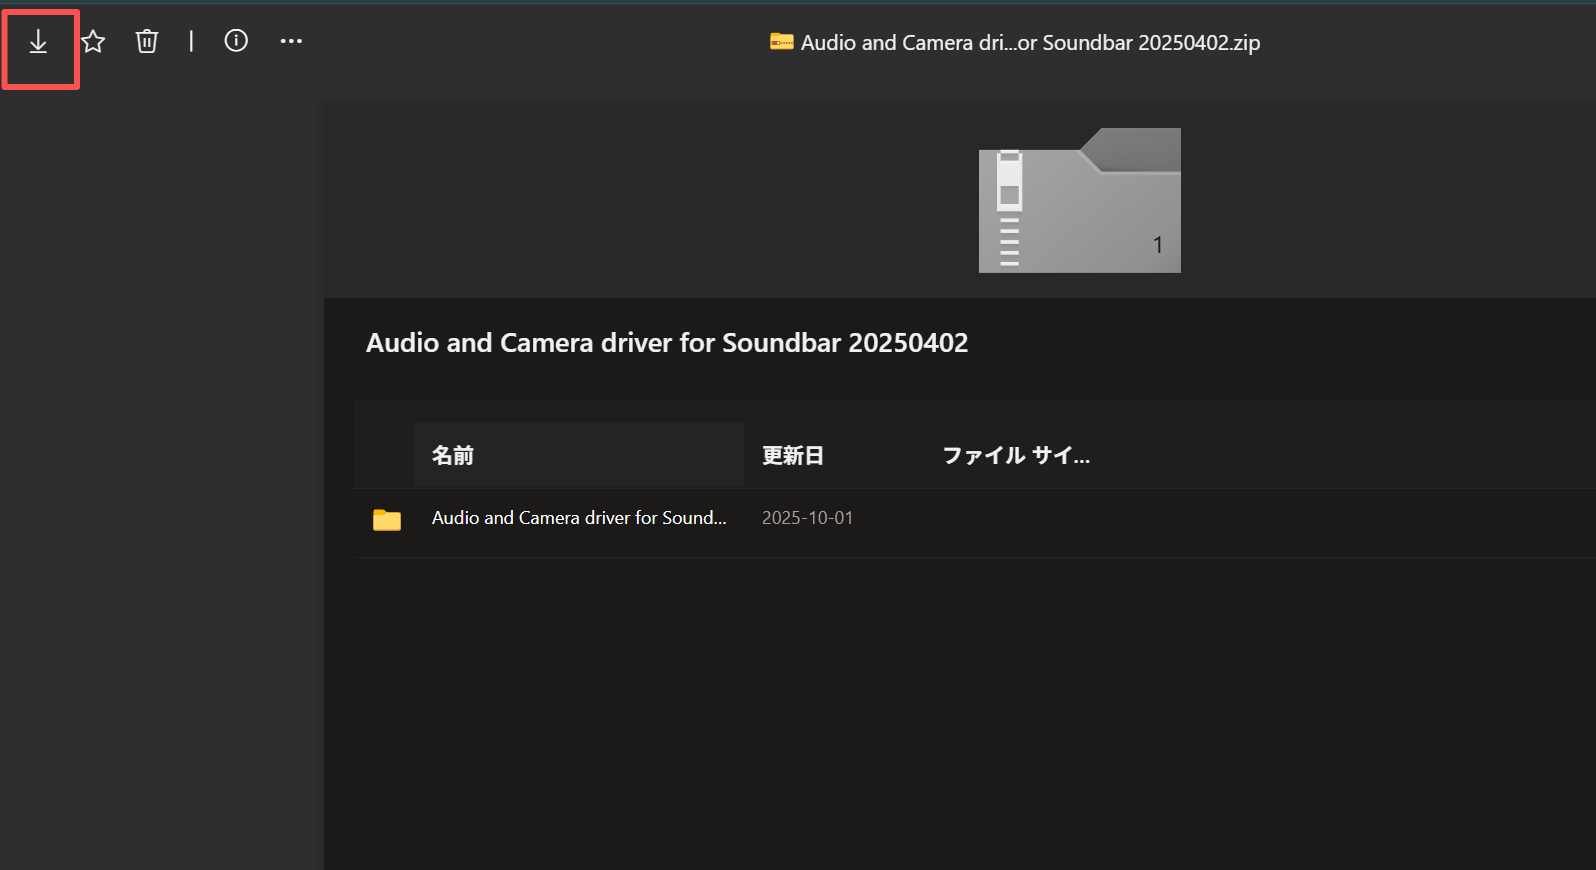Open the three-dot more options menu

(x=291, y=41)
